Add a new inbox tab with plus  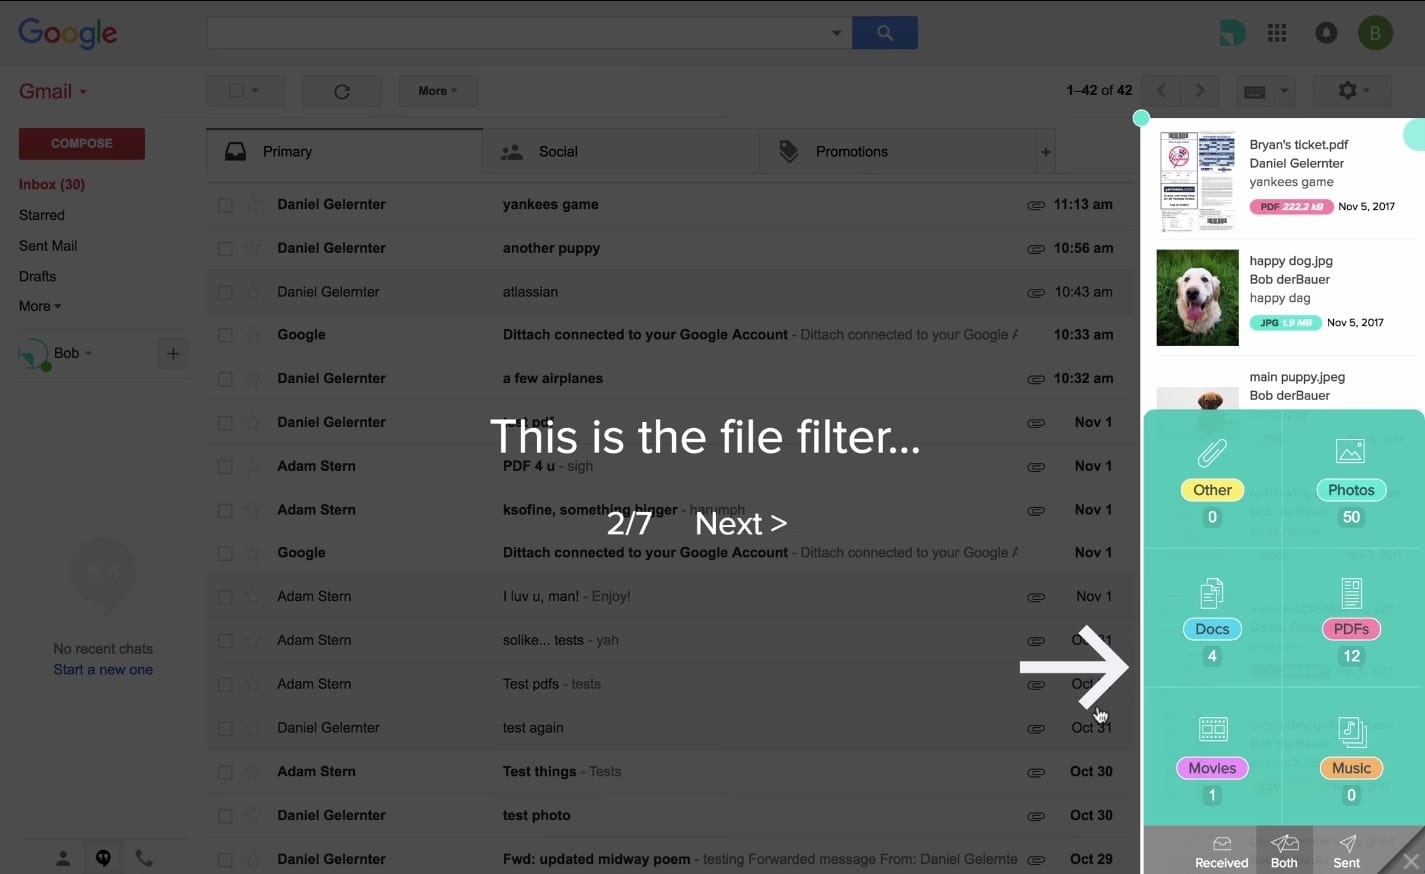[1046, 152]
